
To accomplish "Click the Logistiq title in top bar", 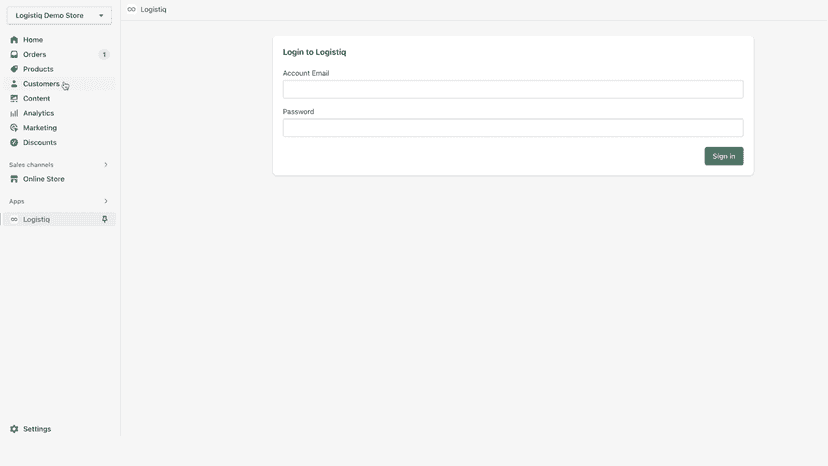I will coord(153,10).
